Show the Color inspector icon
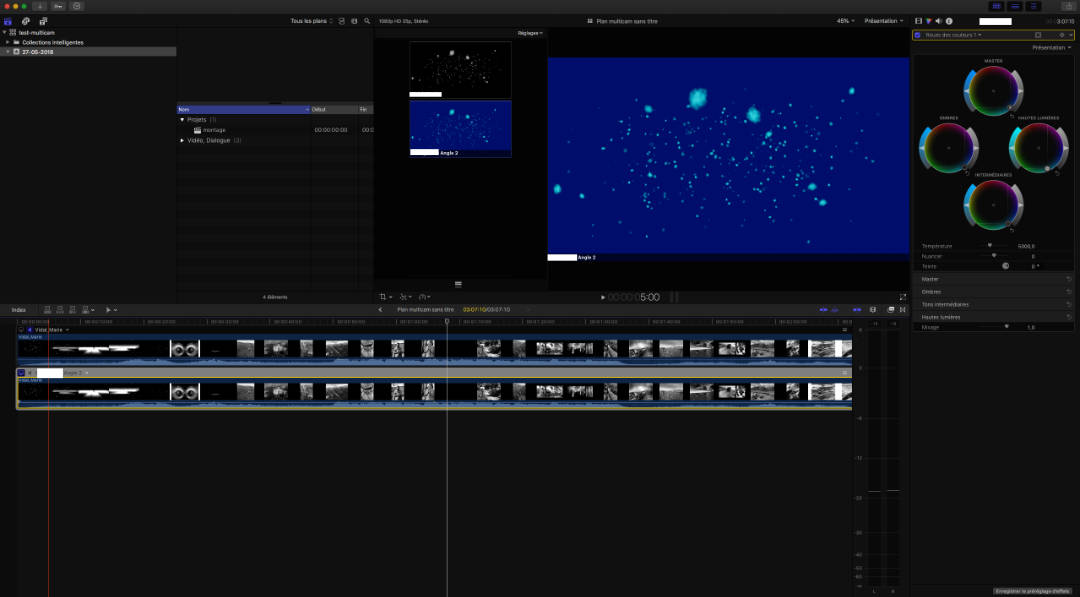Viewport: 1080px width, 597px height. pos(928,21)
